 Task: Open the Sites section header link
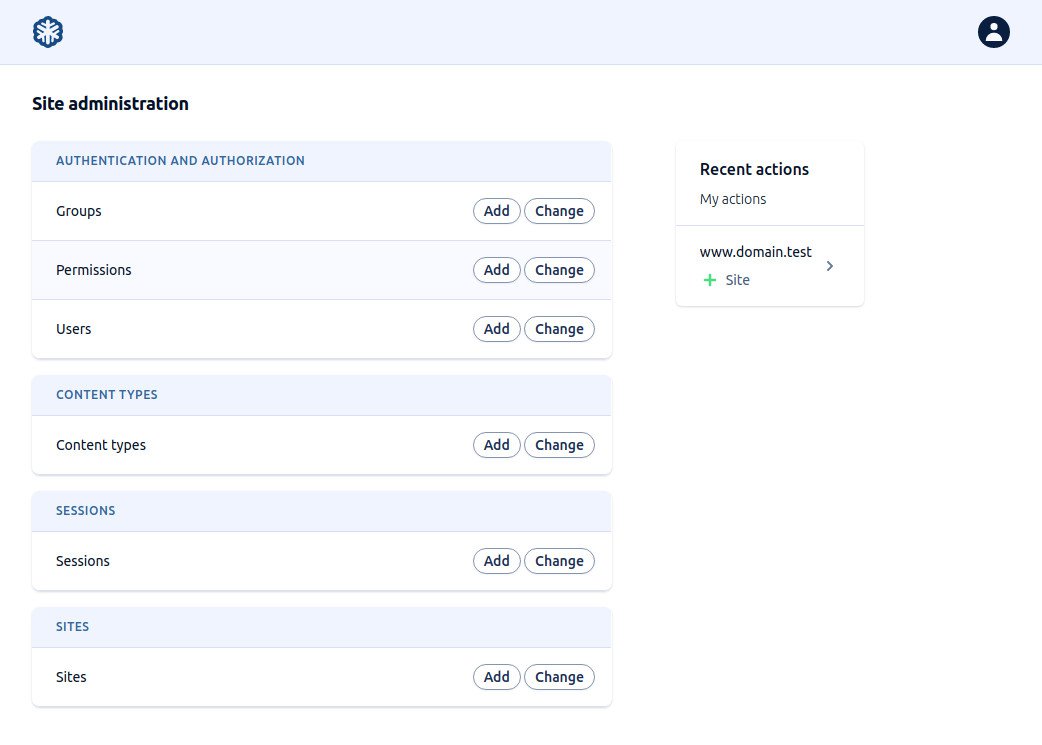(73, 627)
